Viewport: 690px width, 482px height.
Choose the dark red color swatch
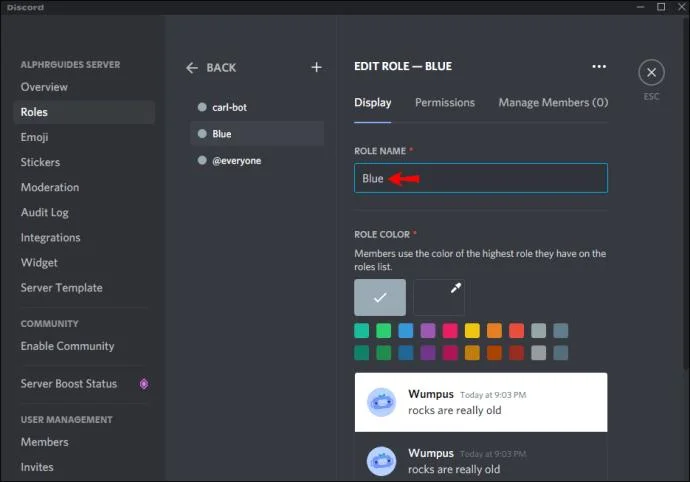pyautogui.click(x=517, y=353)
